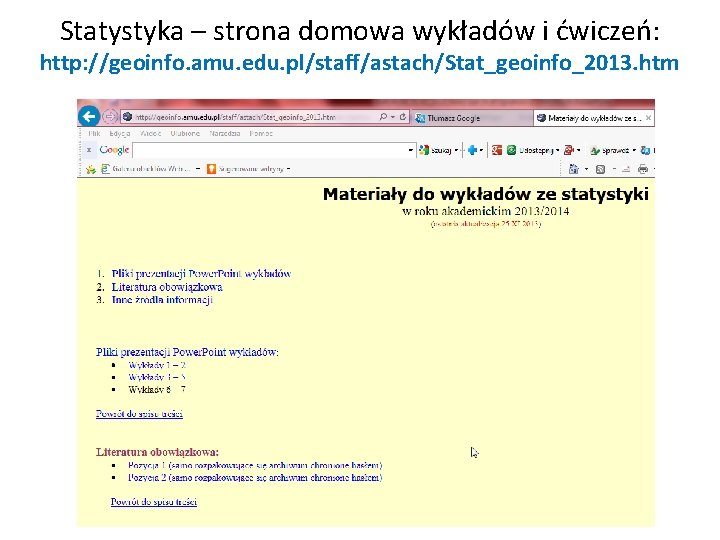Click the blue slide URL Stat_geoinfo_2013.htm
This screenshot has height=540, width=720.
coord(360,62)
